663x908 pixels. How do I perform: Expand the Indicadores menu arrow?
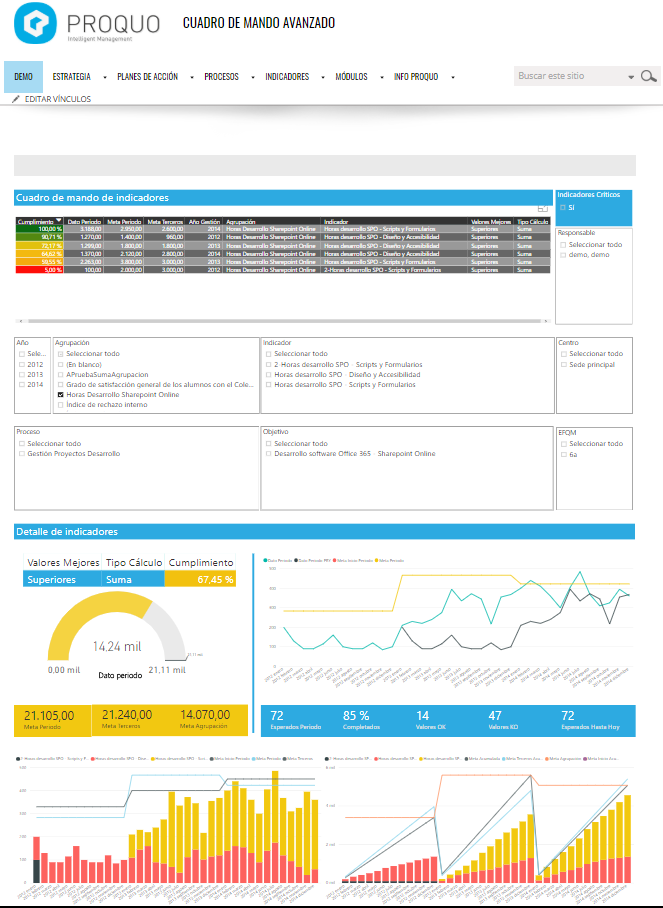click(323, 77)
